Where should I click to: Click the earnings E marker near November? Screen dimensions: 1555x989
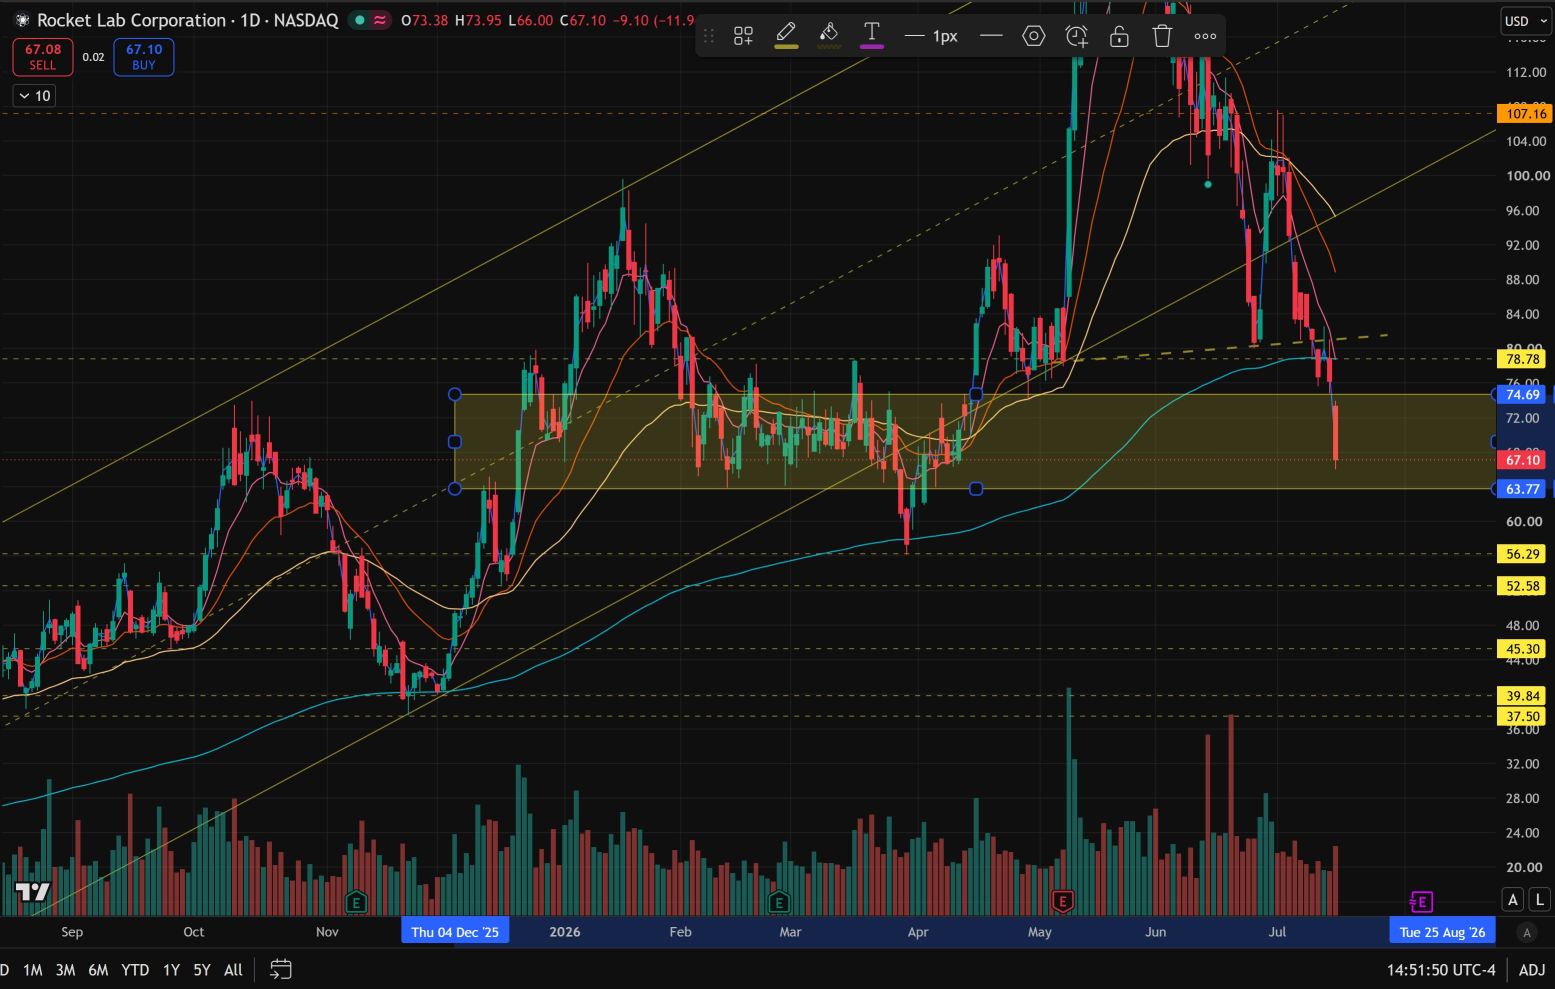[356, 902]
